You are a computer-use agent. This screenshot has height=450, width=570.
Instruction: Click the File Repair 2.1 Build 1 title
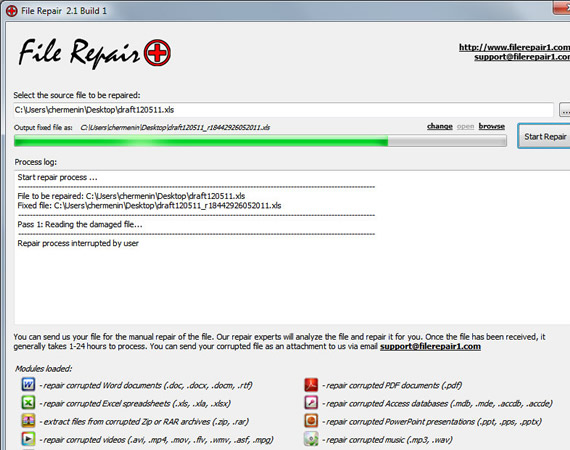pos(64,11)
